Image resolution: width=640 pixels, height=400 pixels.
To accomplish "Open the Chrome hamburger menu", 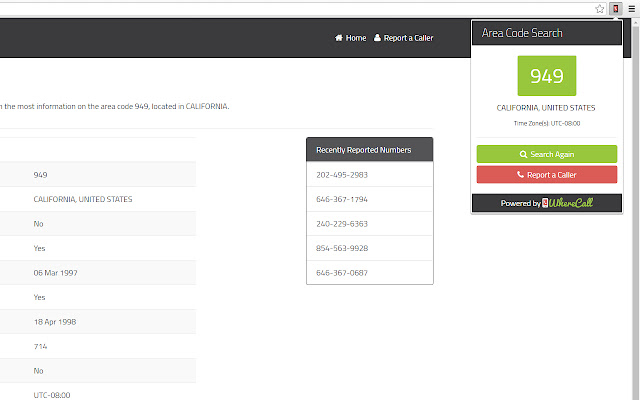I will [x=631, y=9].
